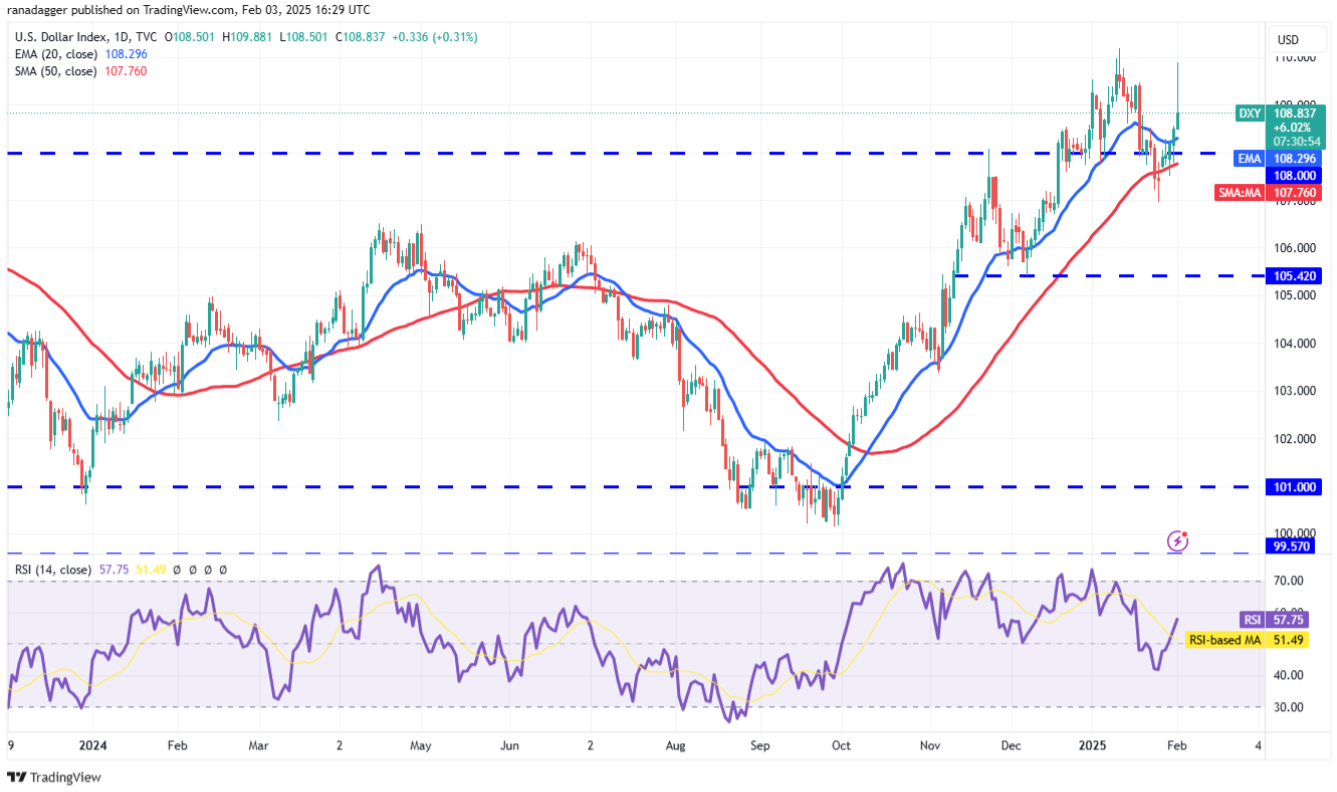Click the SMA value 107.760 in legend
The width and height of the screenshot is (1337, 792).
[x=125, y=71]
